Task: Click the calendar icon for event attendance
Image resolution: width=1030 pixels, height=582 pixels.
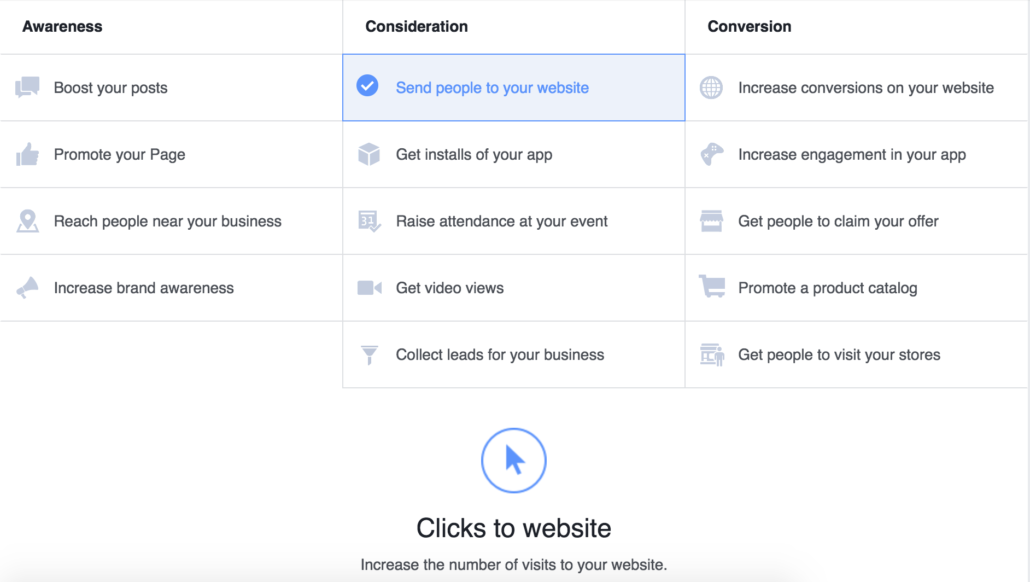Action: tap(369, 221)
